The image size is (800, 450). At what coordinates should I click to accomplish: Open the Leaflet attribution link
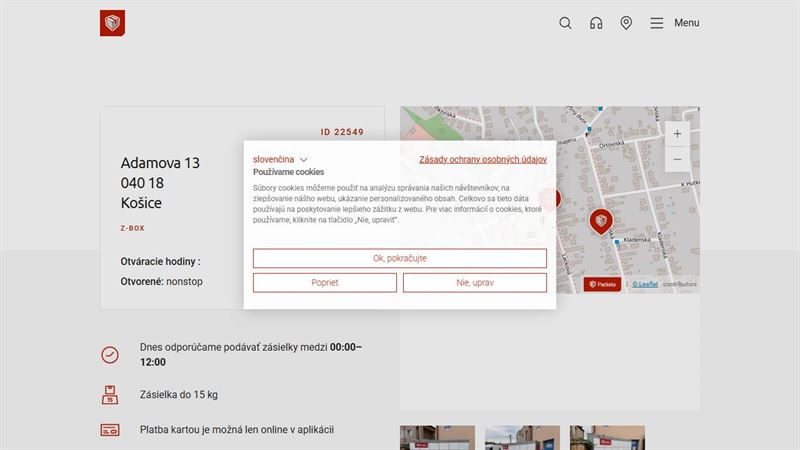coord(645,284)
